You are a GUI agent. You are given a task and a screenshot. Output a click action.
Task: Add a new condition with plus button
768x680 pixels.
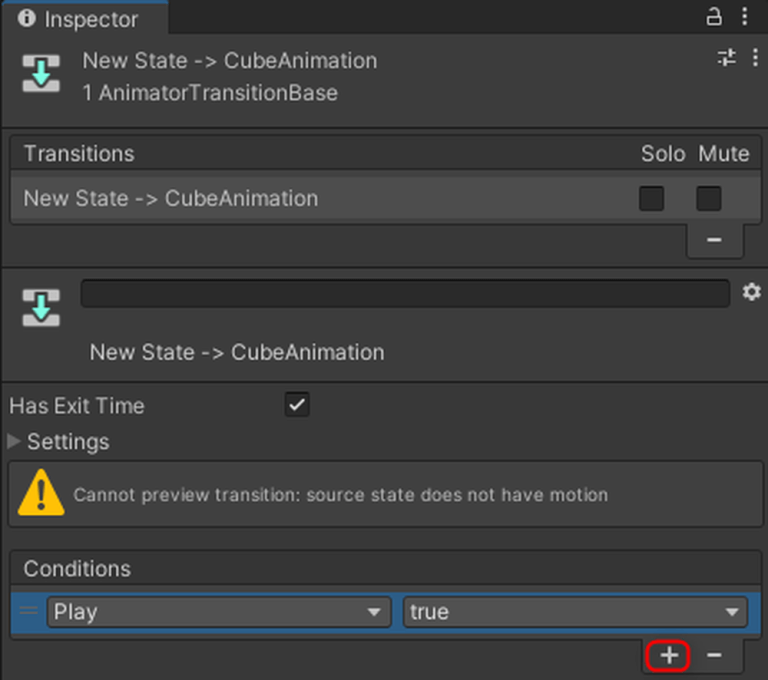point(669,656)
